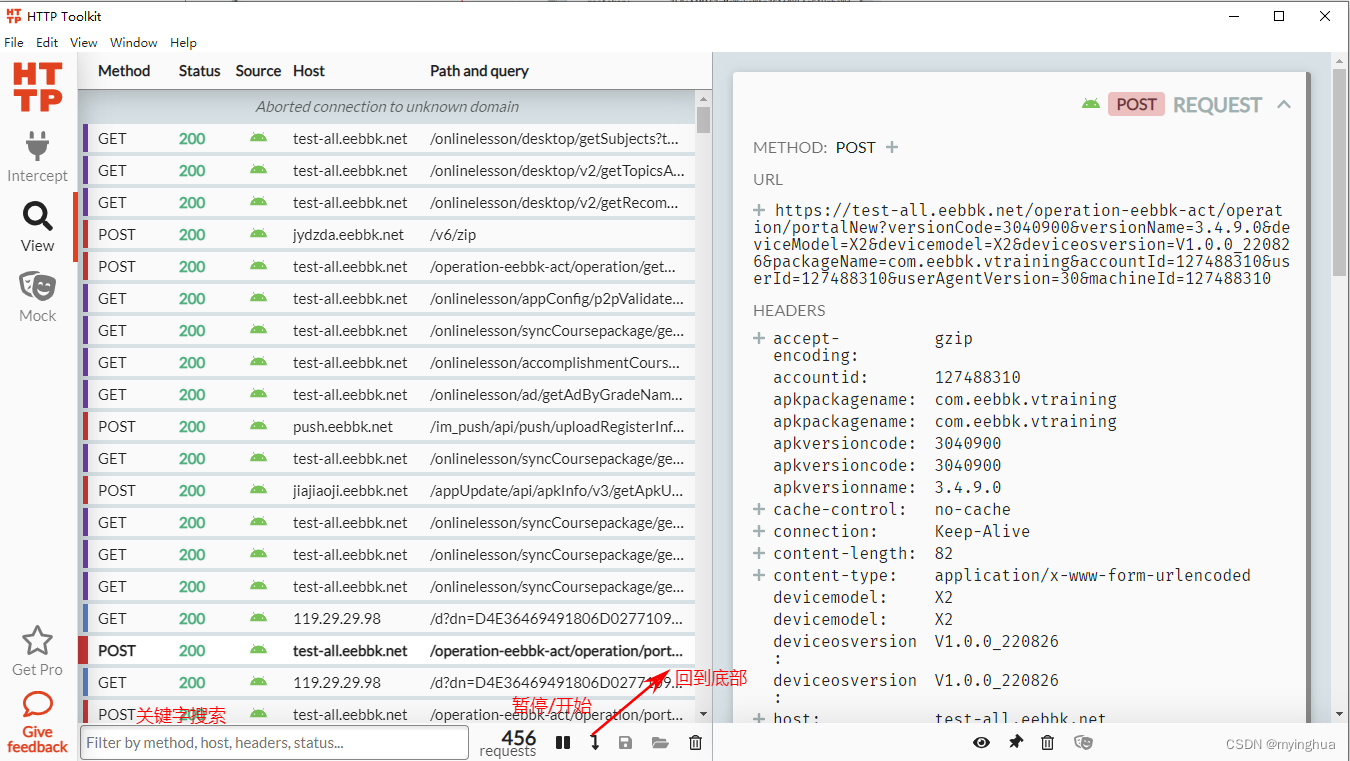Expand cache-control header info
This screenshot has height=761, width=1350.
click(759, 509)
